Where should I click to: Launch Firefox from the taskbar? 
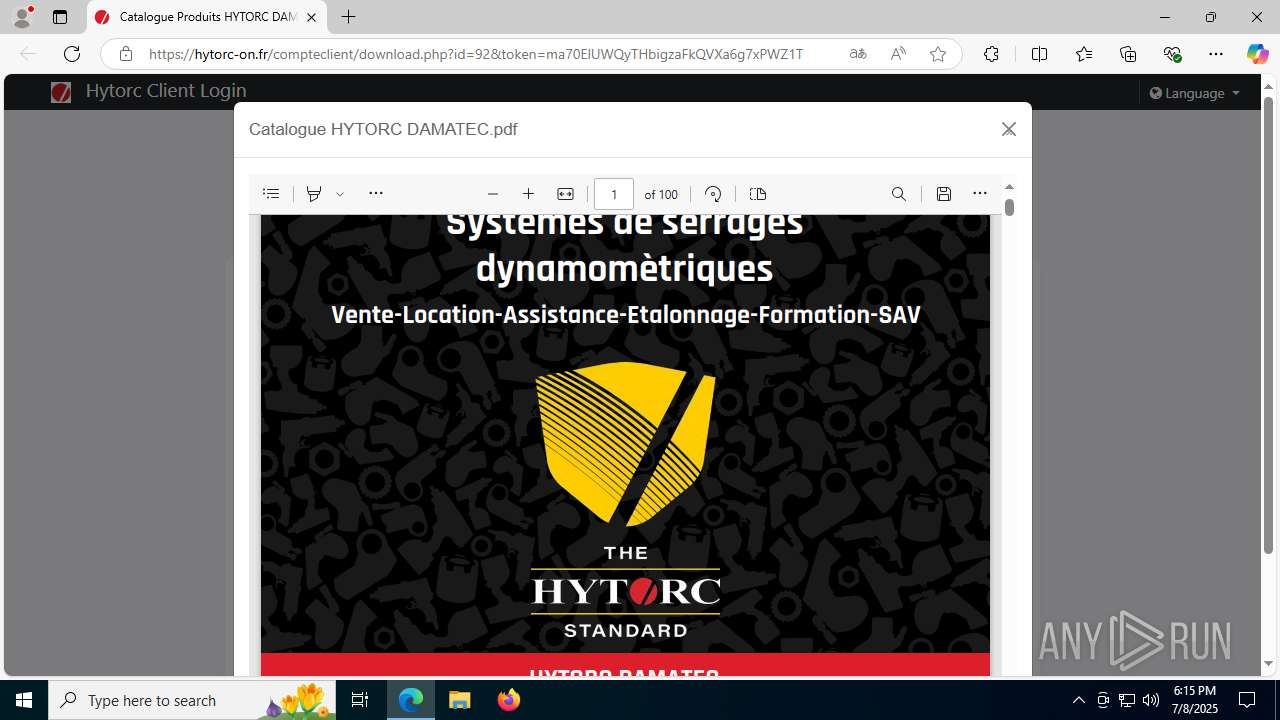(x=508, y=700)
